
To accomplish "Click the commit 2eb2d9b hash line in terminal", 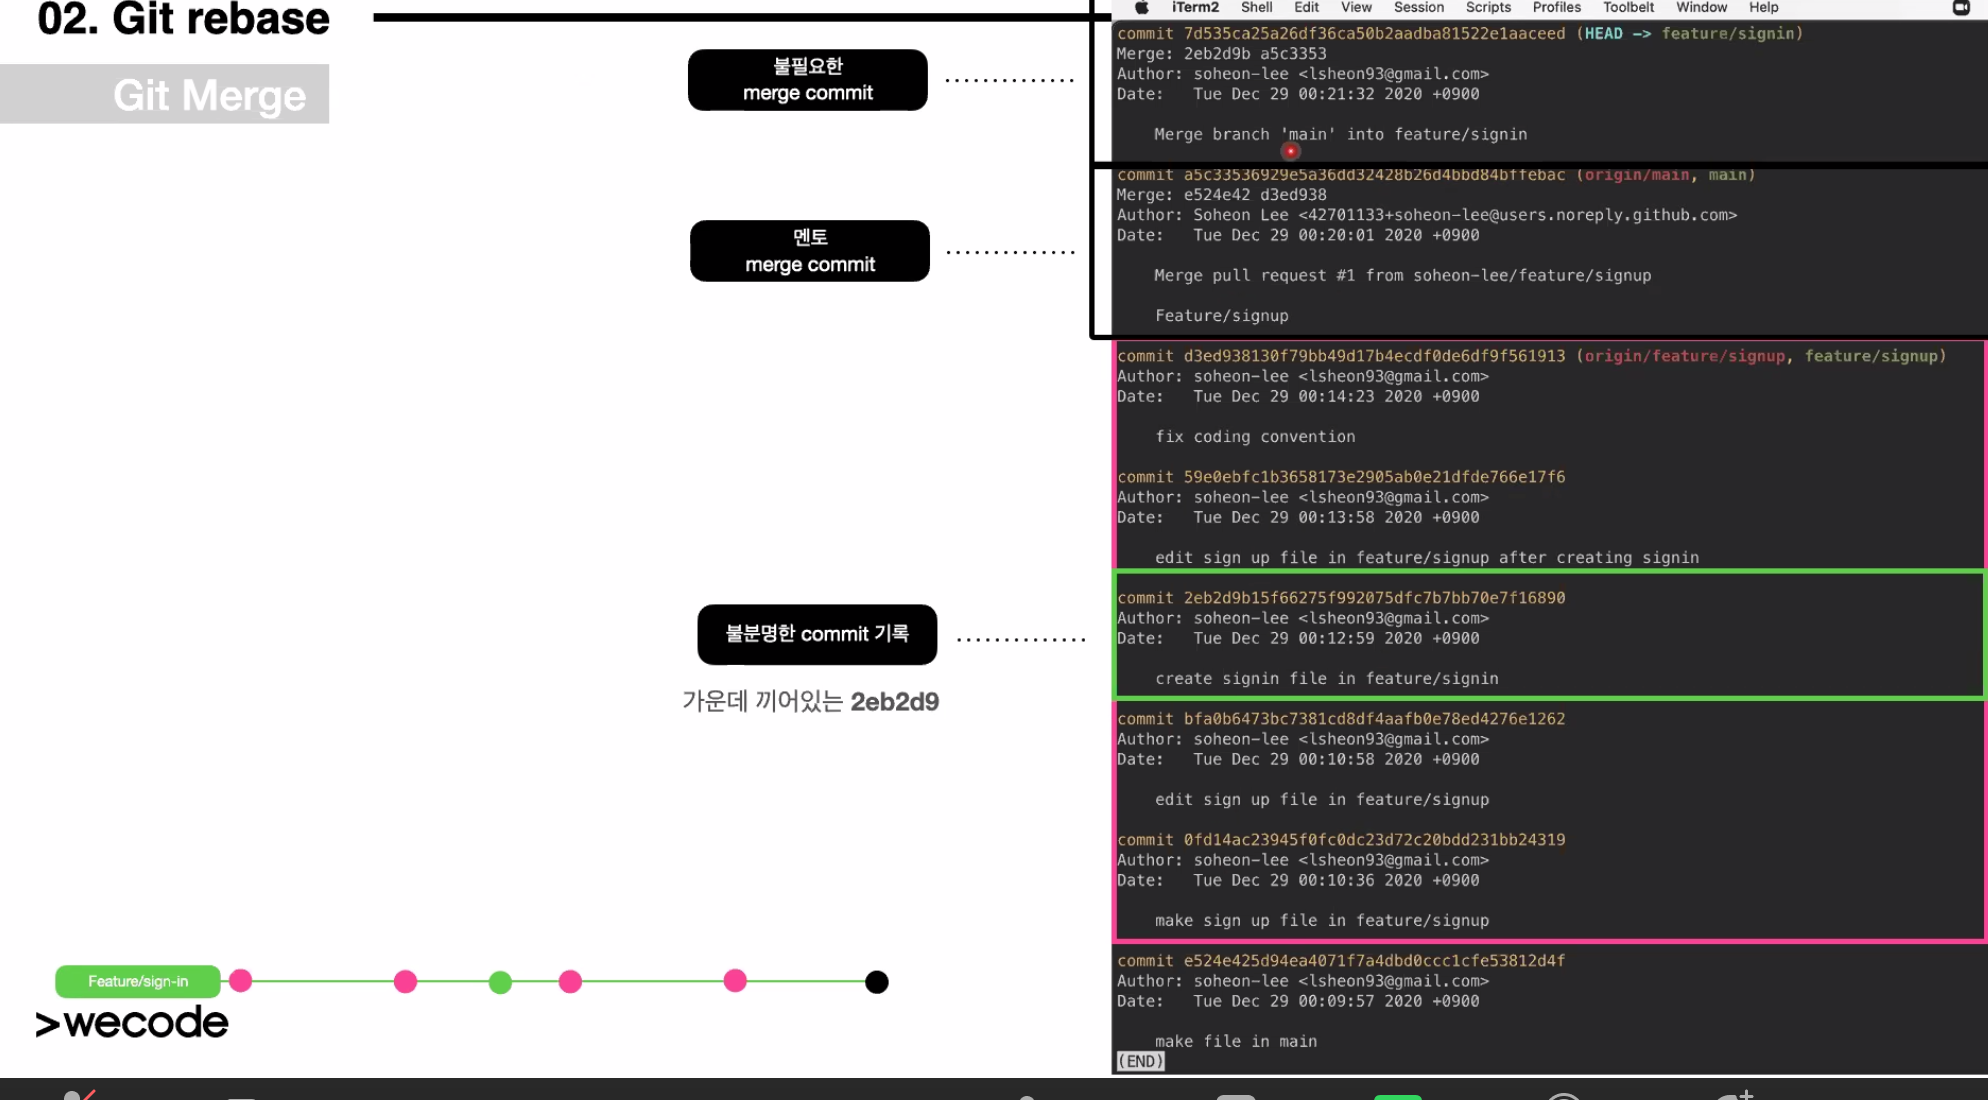I will point(1340,598).
